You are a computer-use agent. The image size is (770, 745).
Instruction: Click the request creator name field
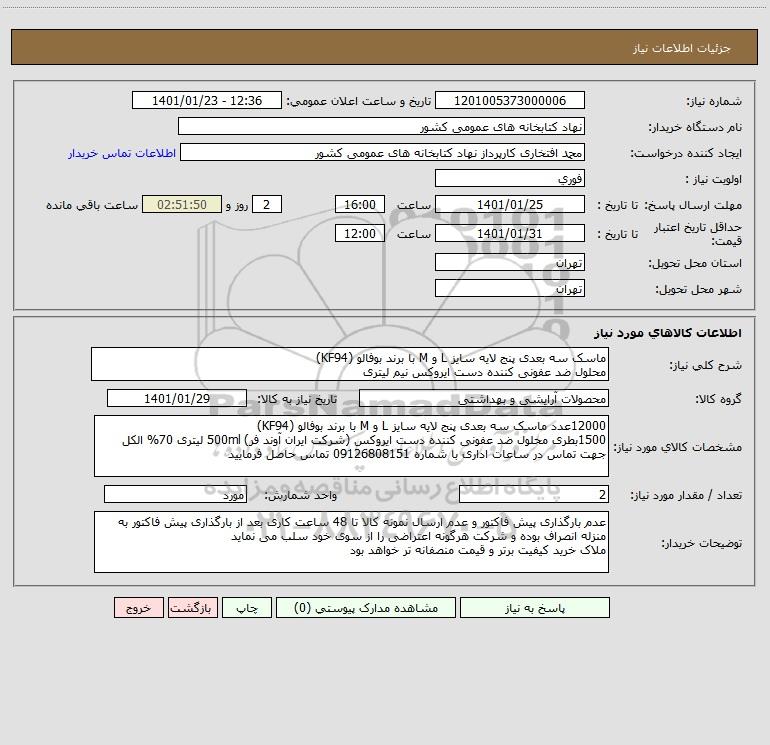(383, 152)
